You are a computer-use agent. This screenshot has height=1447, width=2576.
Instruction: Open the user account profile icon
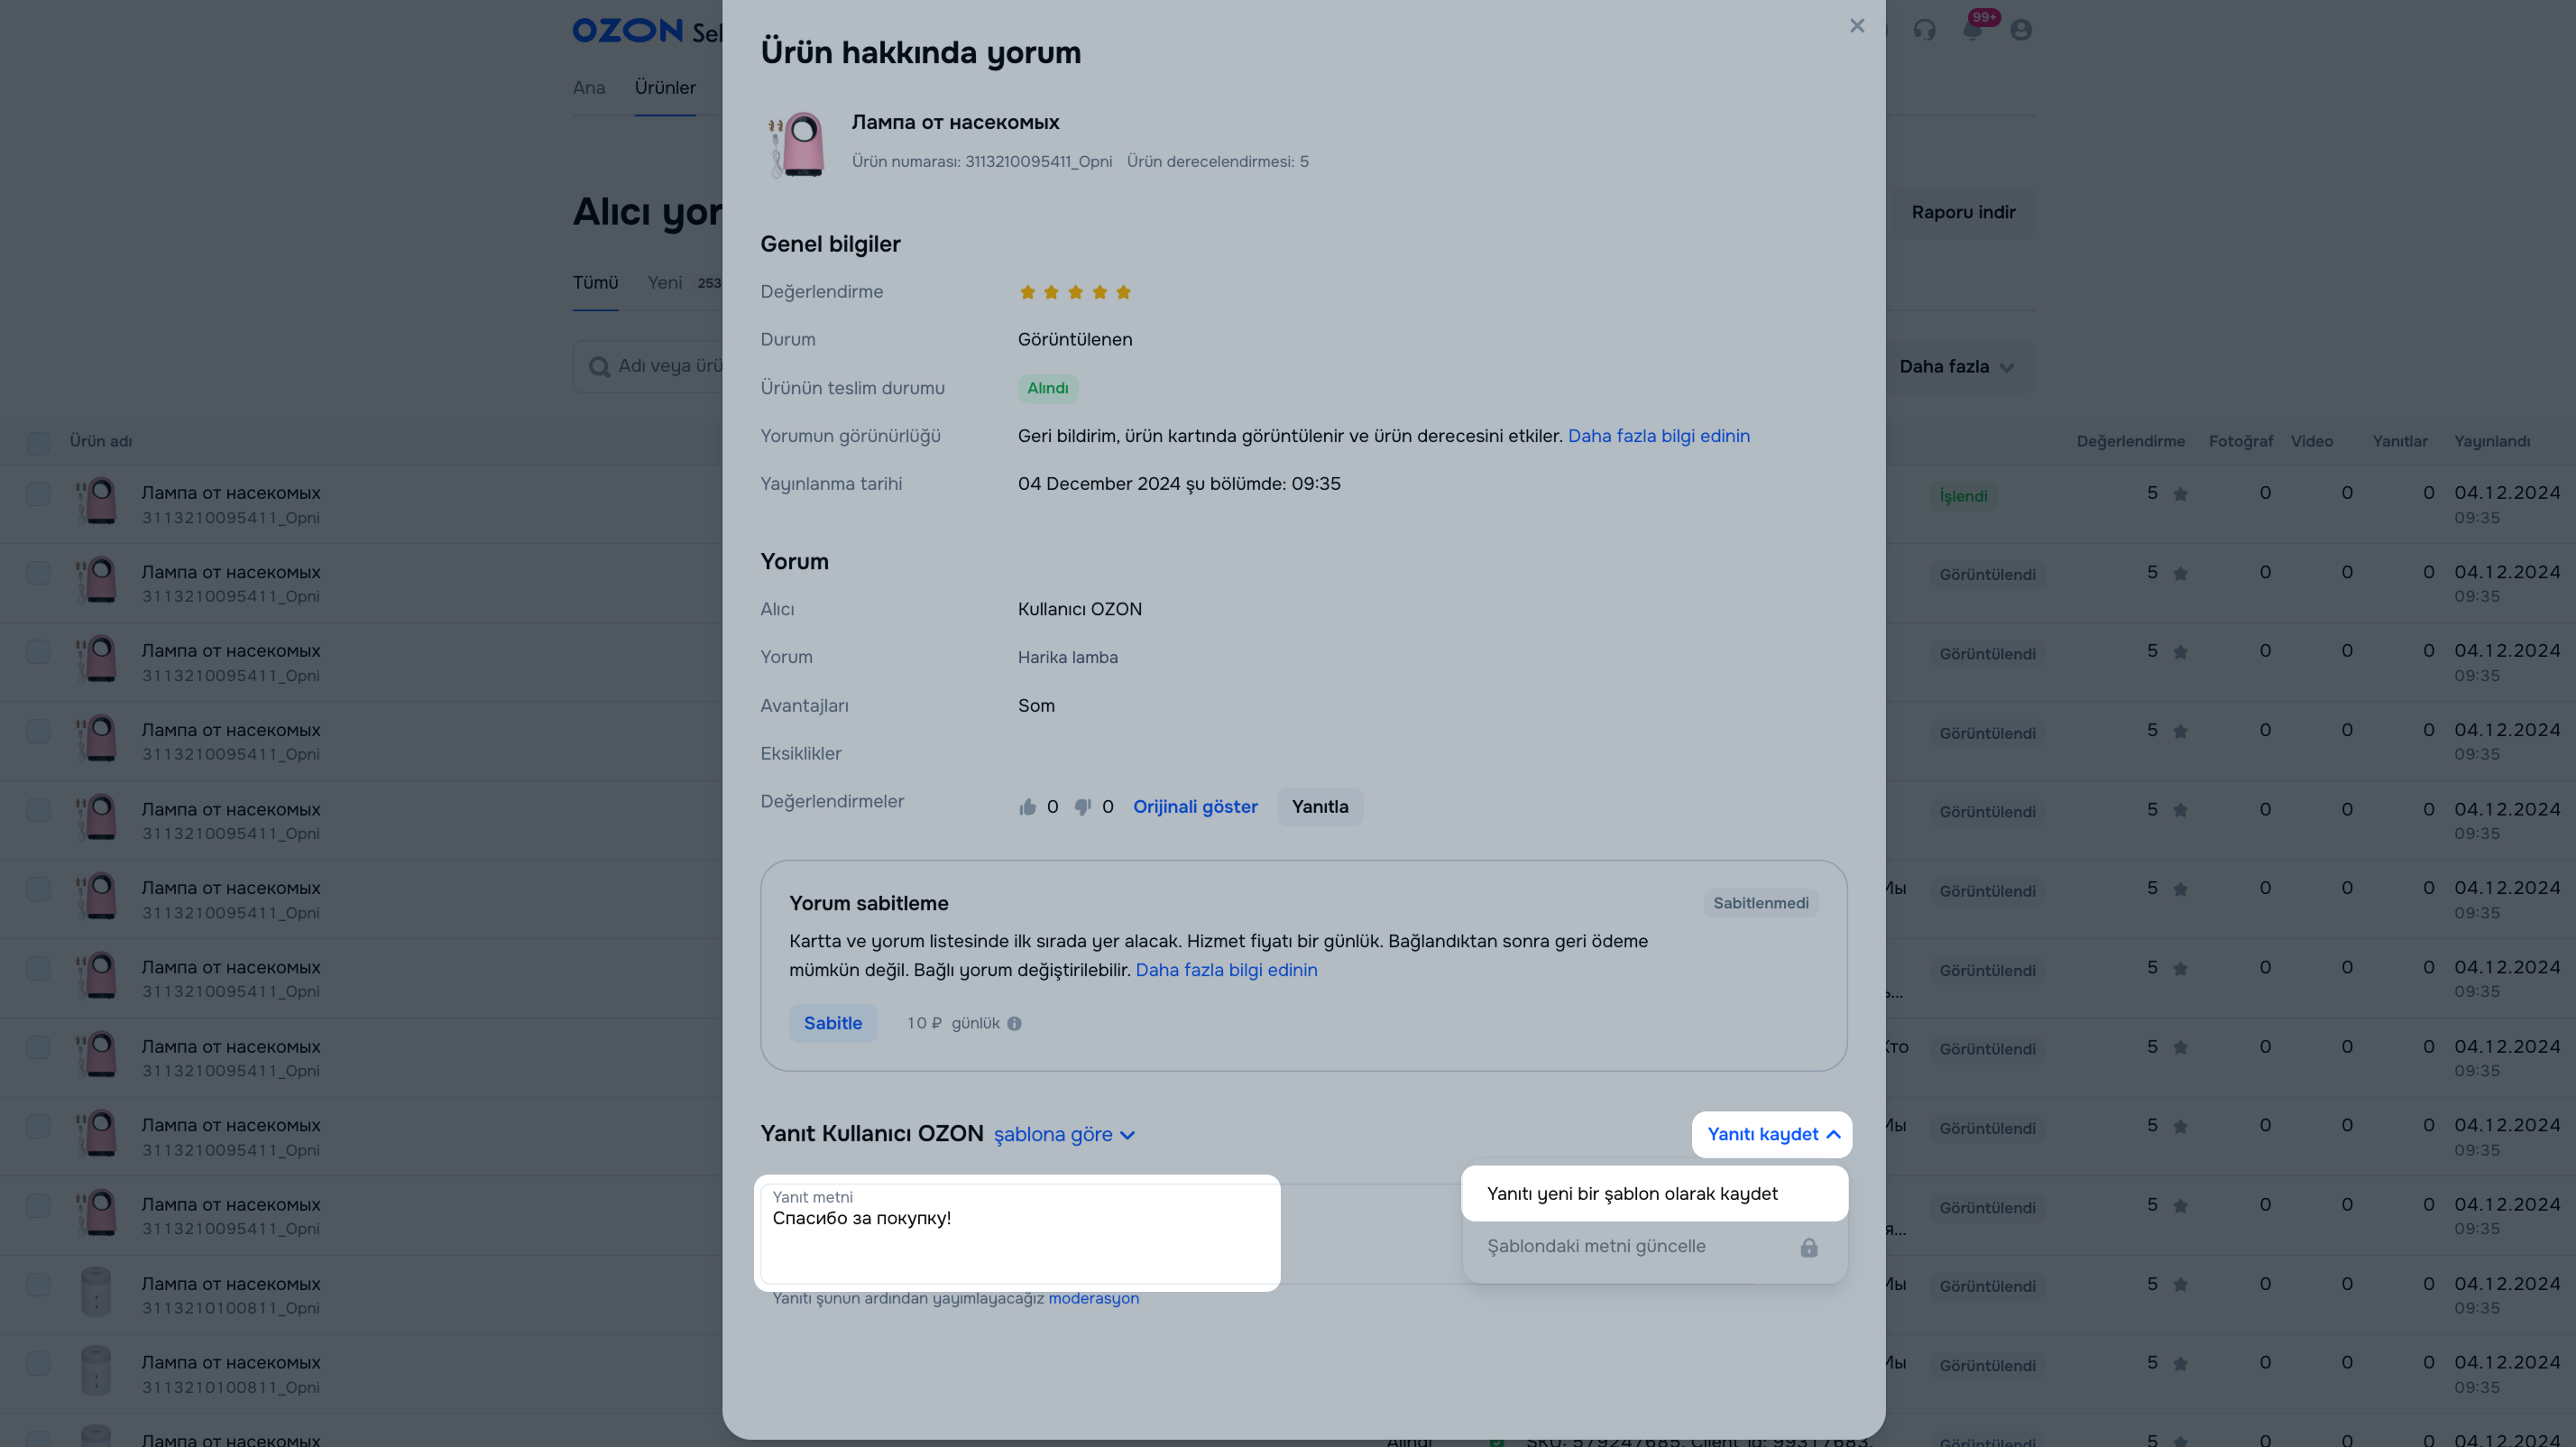(x=2020, y=30)
